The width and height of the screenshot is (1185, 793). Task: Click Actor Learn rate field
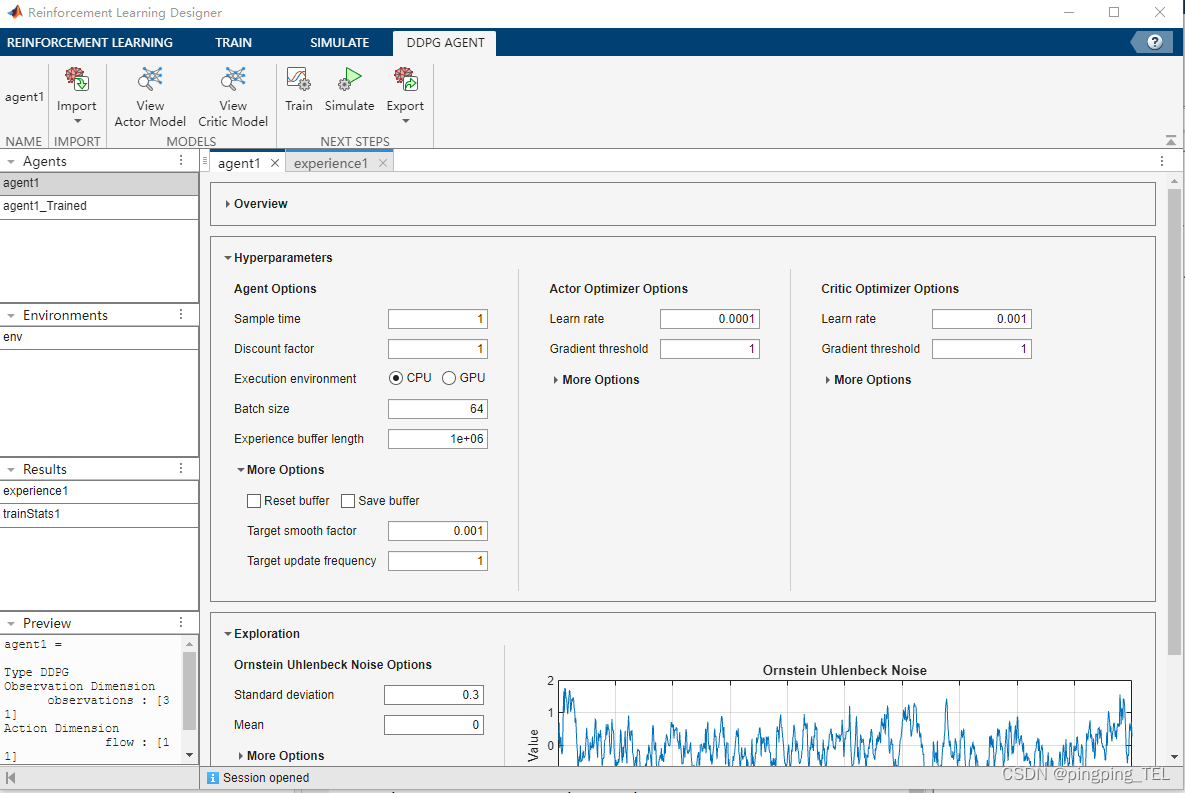[x=710, y=319]
